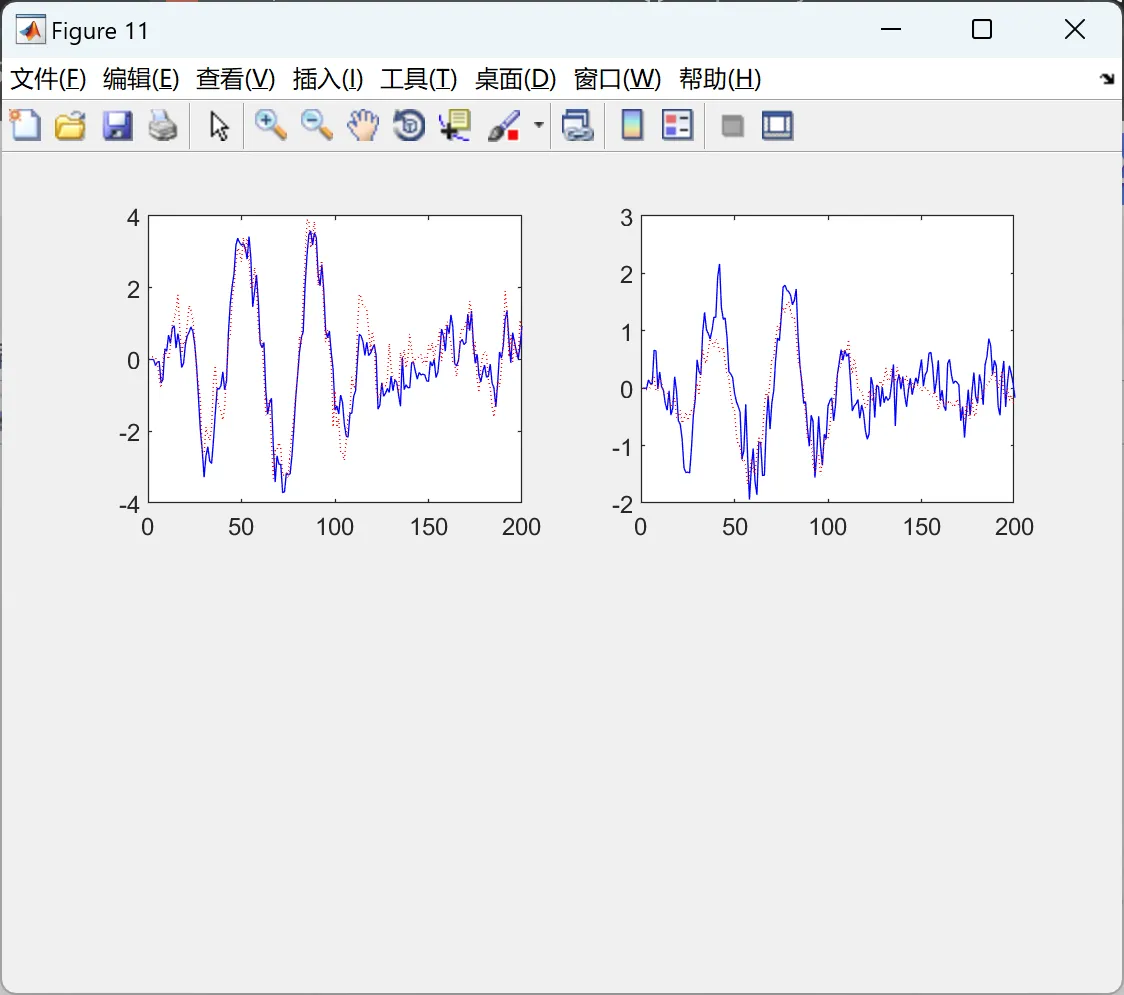Close the Figure 11 window
Viewport: 1124px width, 995px height.
tap(1075, 29)
